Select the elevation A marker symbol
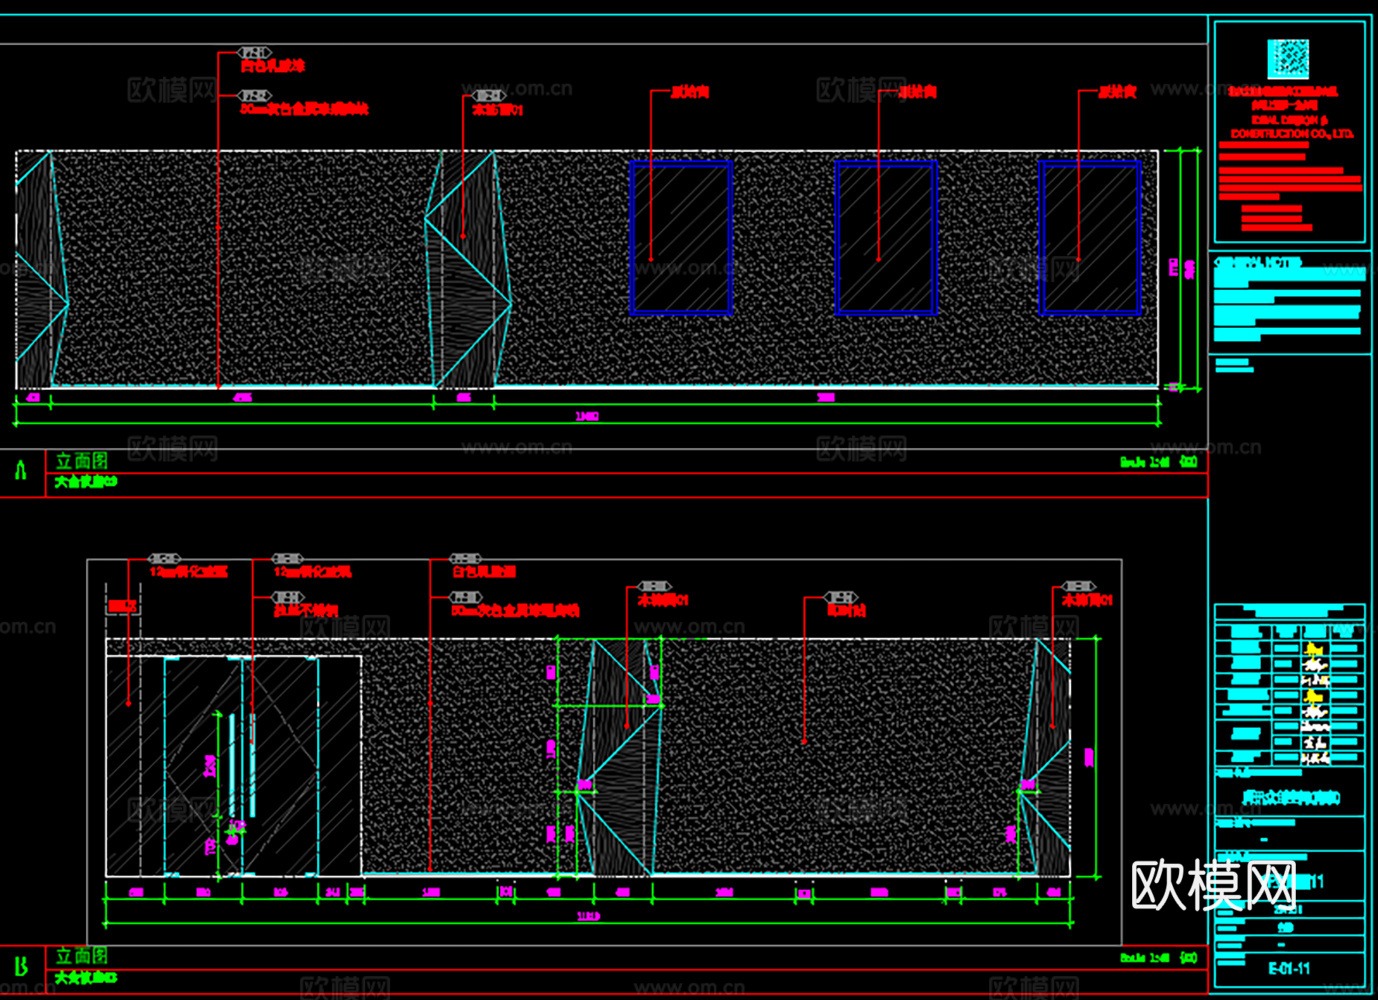 coord(21,471)
